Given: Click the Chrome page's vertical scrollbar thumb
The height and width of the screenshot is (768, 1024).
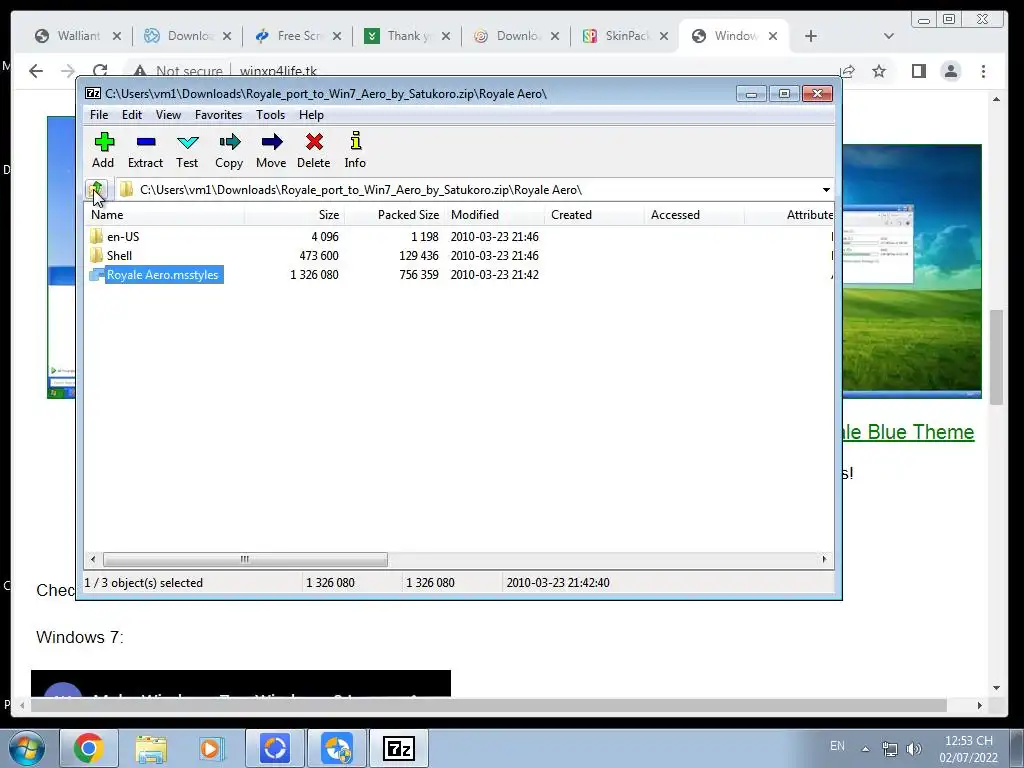Looking at the screenshot, I should pyautogui.click(x=996, y=357).
